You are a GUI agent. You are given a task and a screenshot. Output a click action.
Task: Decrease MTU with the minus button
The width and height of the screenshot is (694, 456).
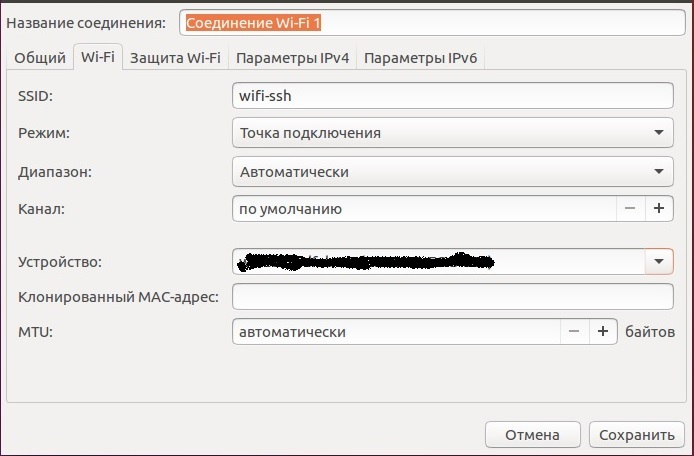[x=574, y=331]
